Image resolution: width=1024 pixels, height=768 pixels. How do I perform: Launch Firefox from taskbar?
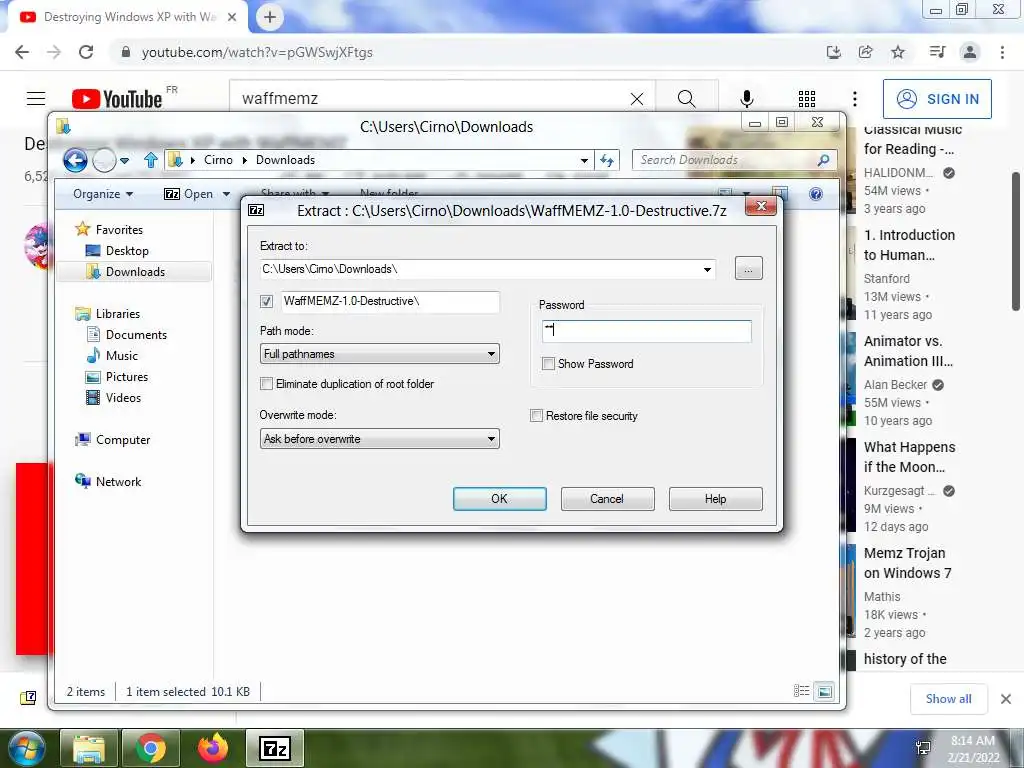pyautogui.click(x=213, y=748)
